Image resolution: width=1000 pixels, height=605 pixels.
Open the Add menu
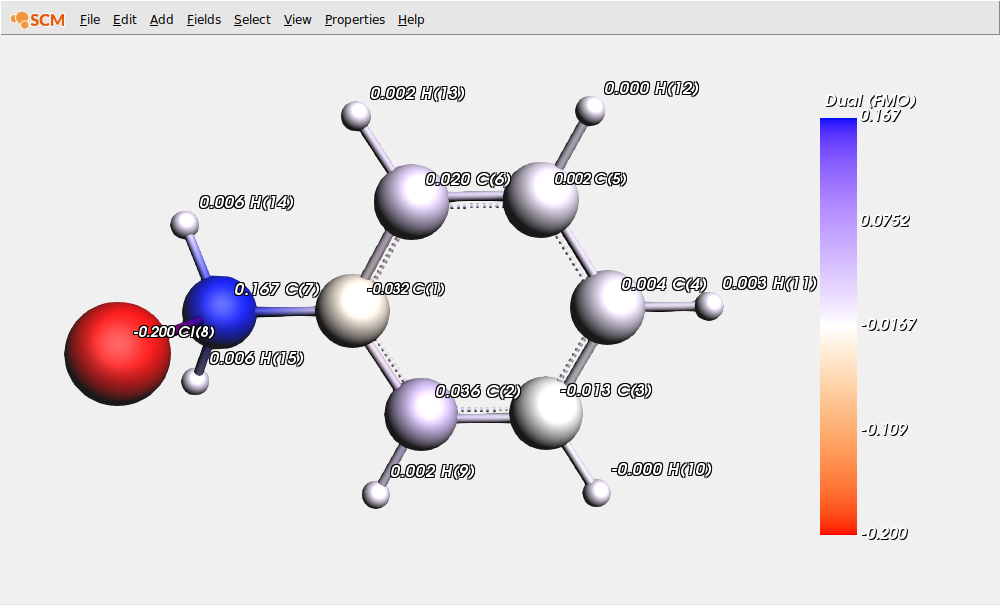161,19
